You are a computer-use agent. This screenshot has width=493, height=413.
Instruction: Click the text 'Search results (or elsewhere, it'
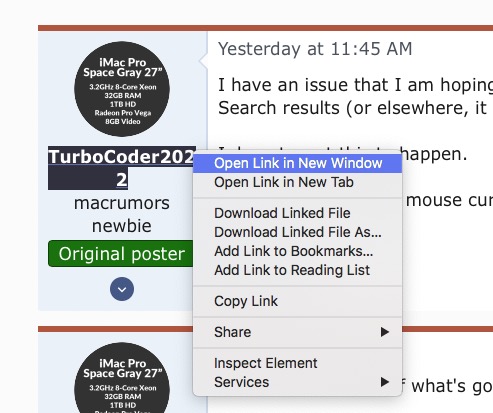[353, 108]
